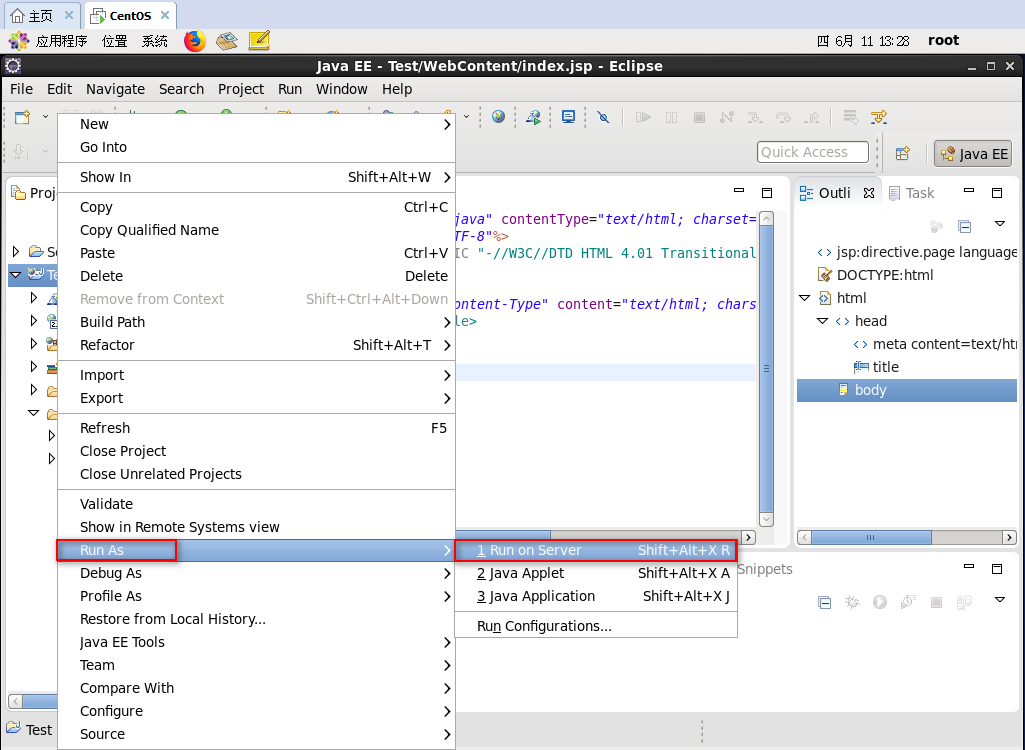Click the Open Perspective icon
1025x750 pixels.
click(902, 153)
